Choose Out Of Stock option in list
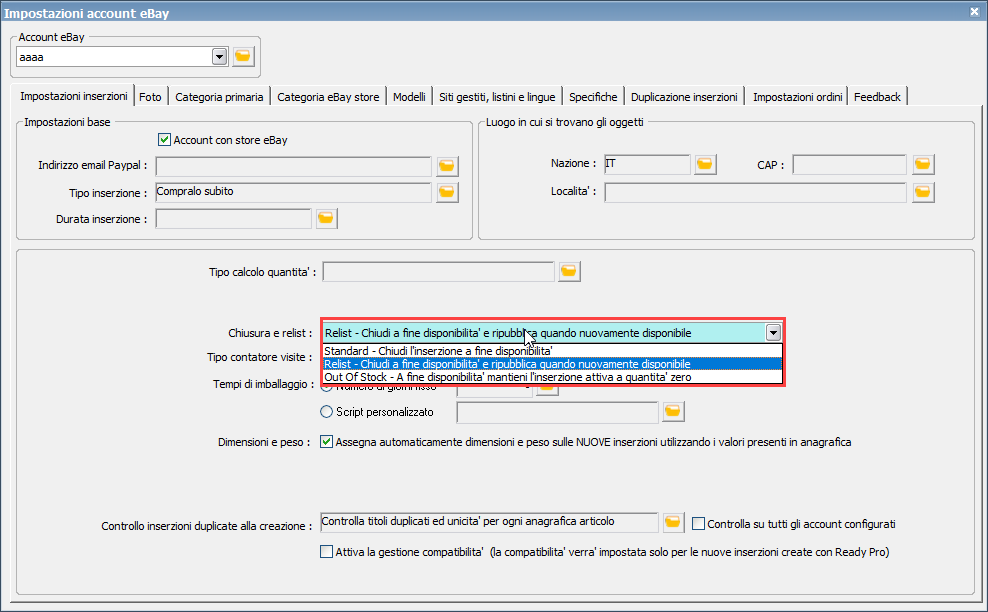This screenshot has height=612, width=988. point(552,377)
